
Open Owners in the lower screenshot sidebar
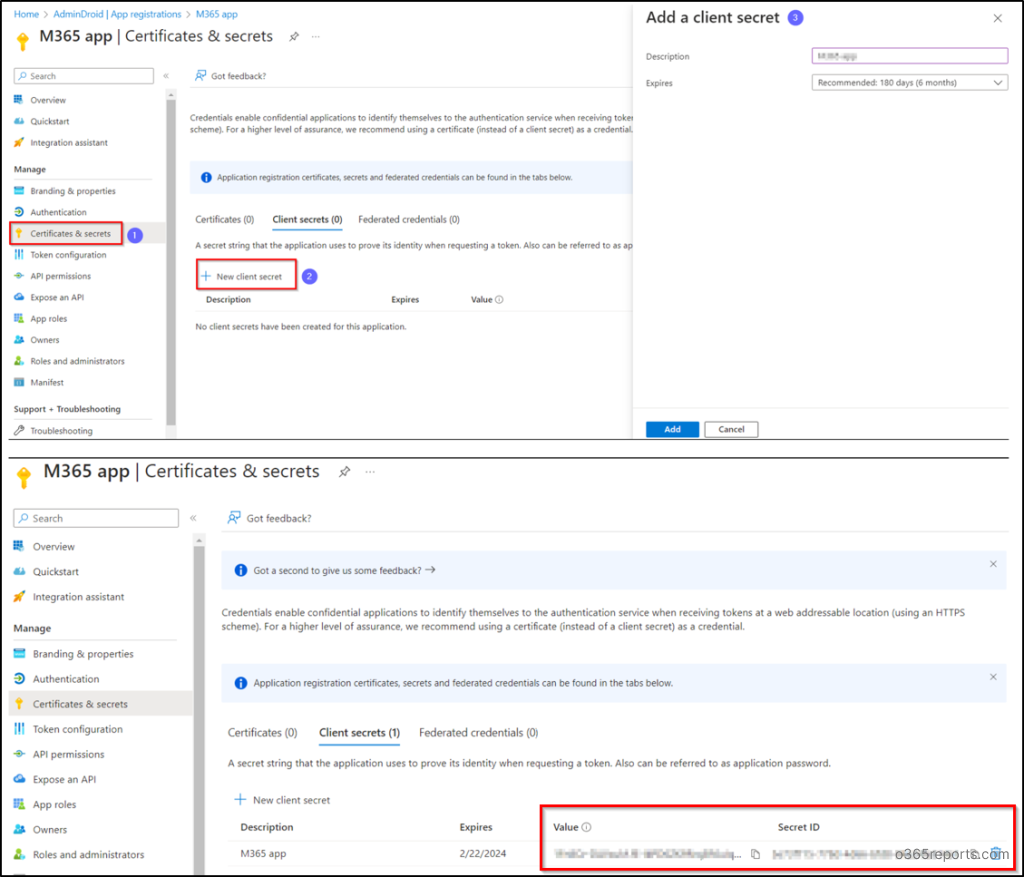[x=40, y=829]
